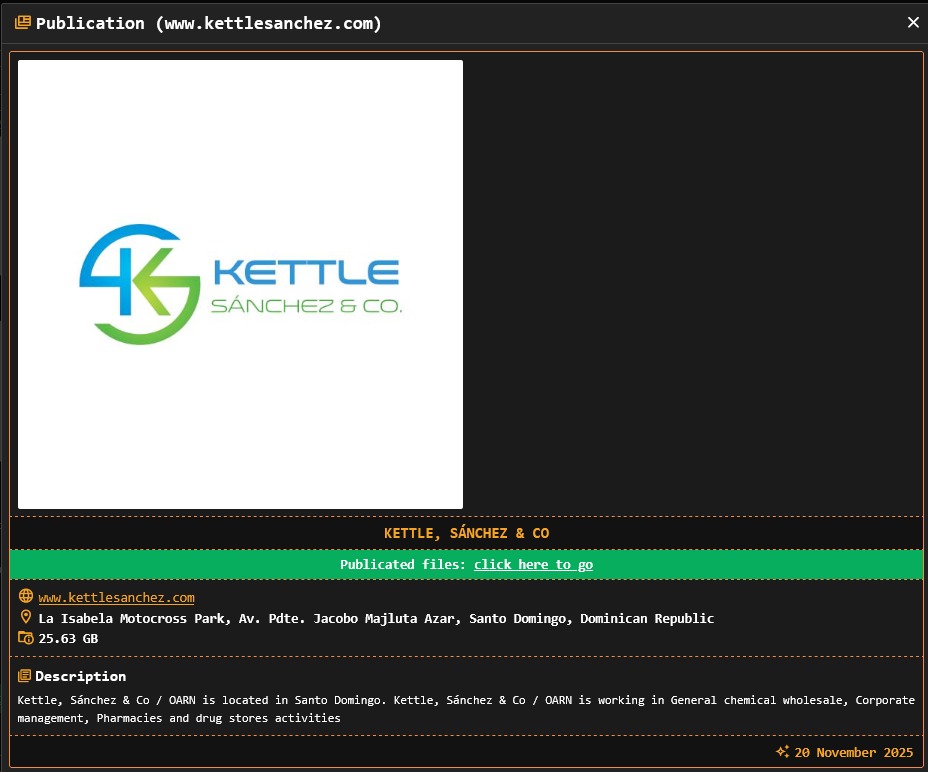This screenshot has width=928, height=772.
Task: Select the location pin icon before the address
Action: [26, 617]
